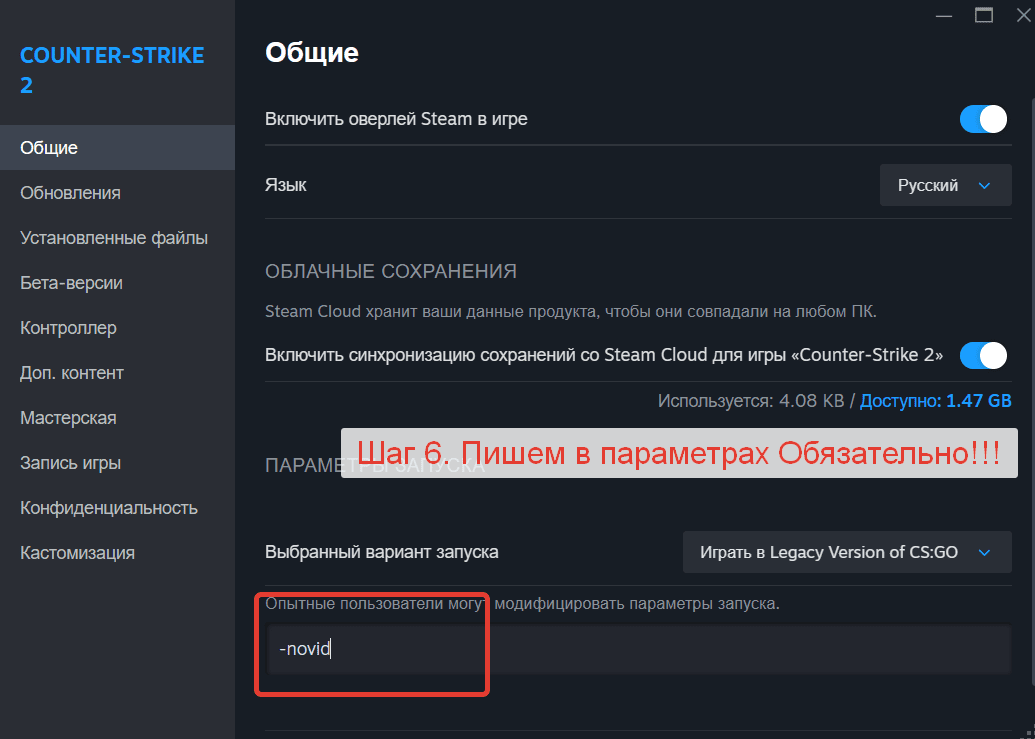Navigate to Запись игры settings

click(70, 463)
